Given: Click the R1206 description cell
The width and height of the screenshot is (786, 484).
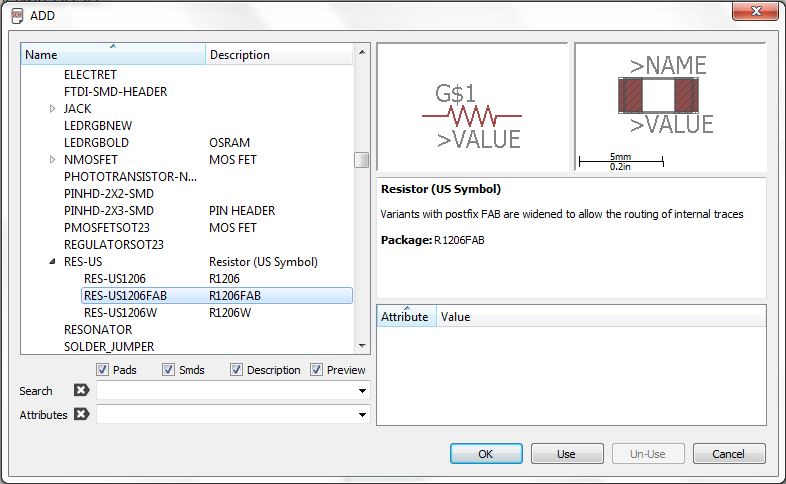Looking at the screenshot, I should coord(225,279).
